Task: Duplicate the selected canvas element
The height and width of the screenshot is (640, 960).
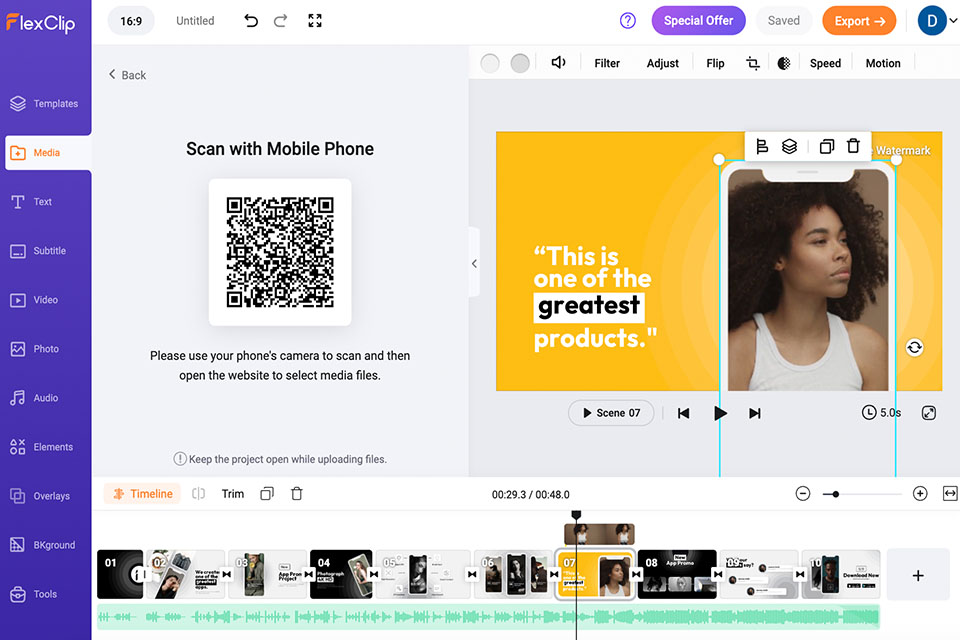Action: click(827, 146)
